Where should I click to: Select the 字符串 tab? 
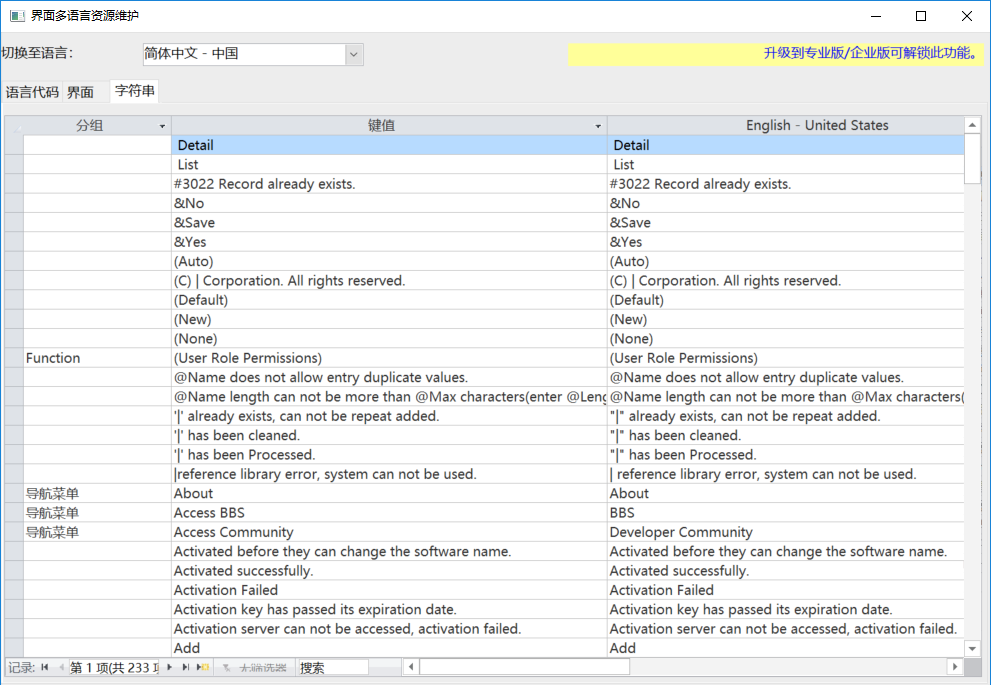click(135, 91)
